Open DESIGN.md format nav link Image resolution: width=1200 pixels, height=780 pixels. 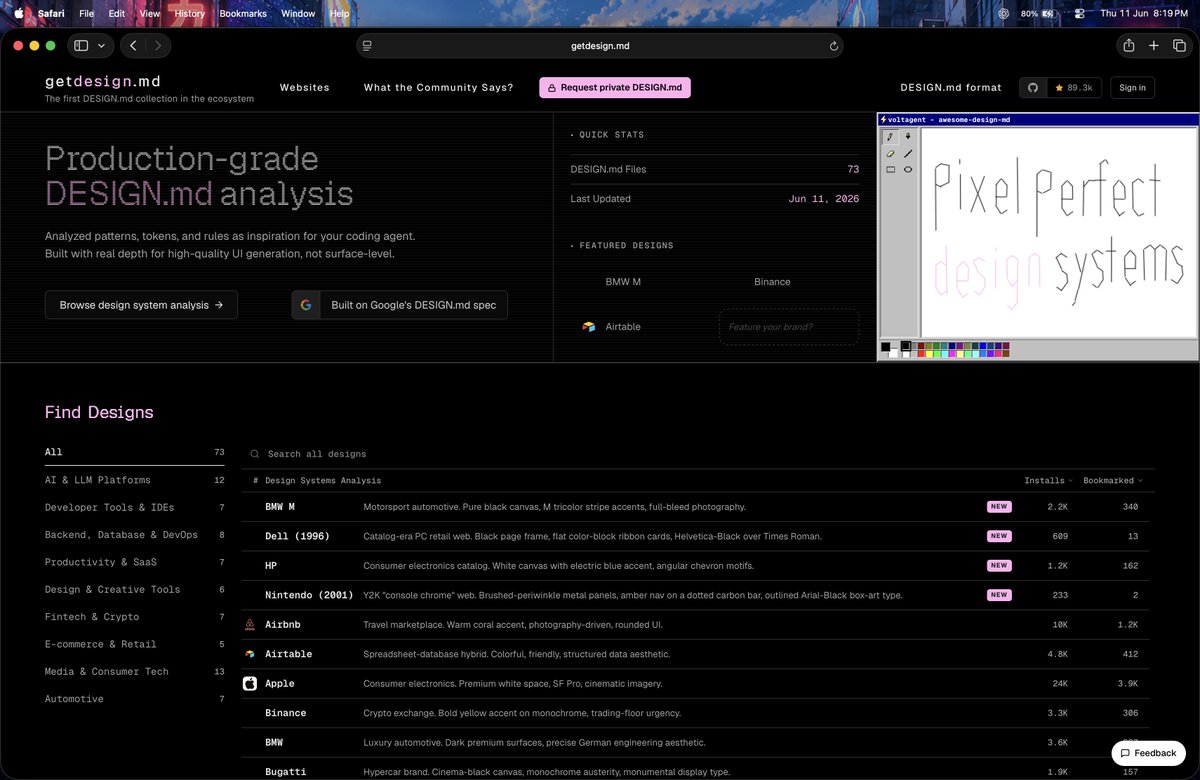pos(951,88)
